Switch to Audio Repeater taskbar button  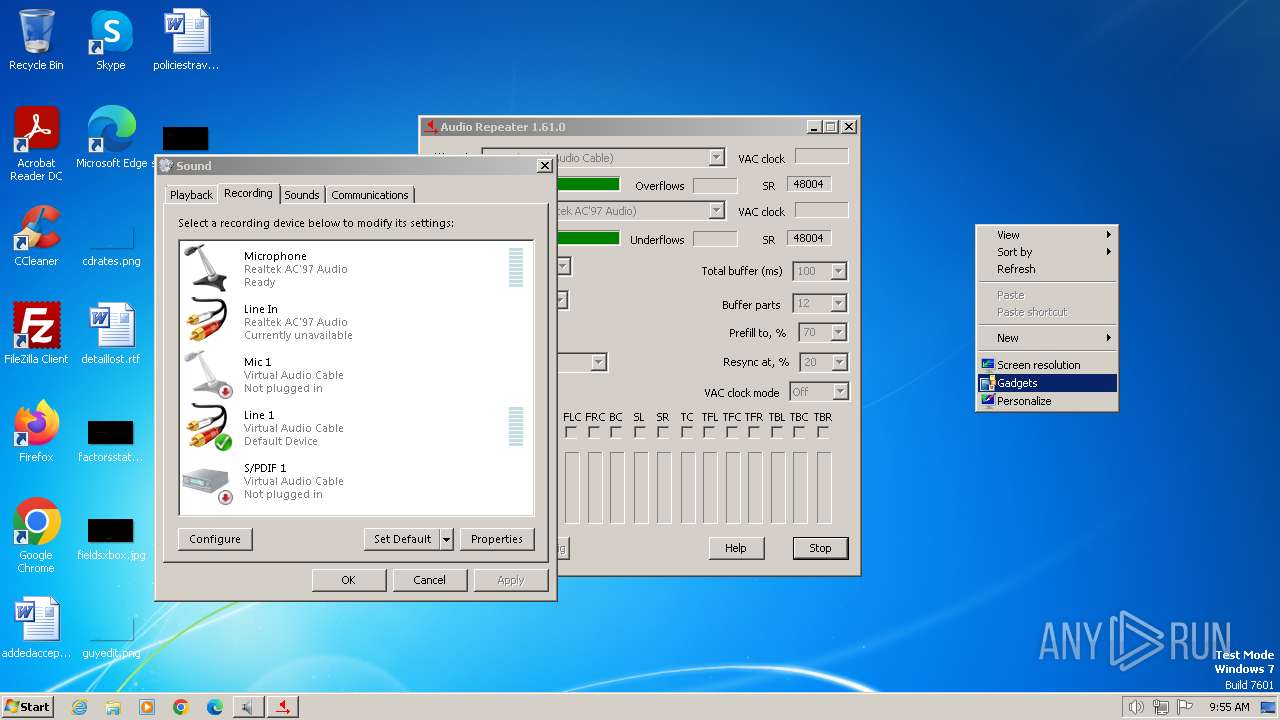[283, 707]
